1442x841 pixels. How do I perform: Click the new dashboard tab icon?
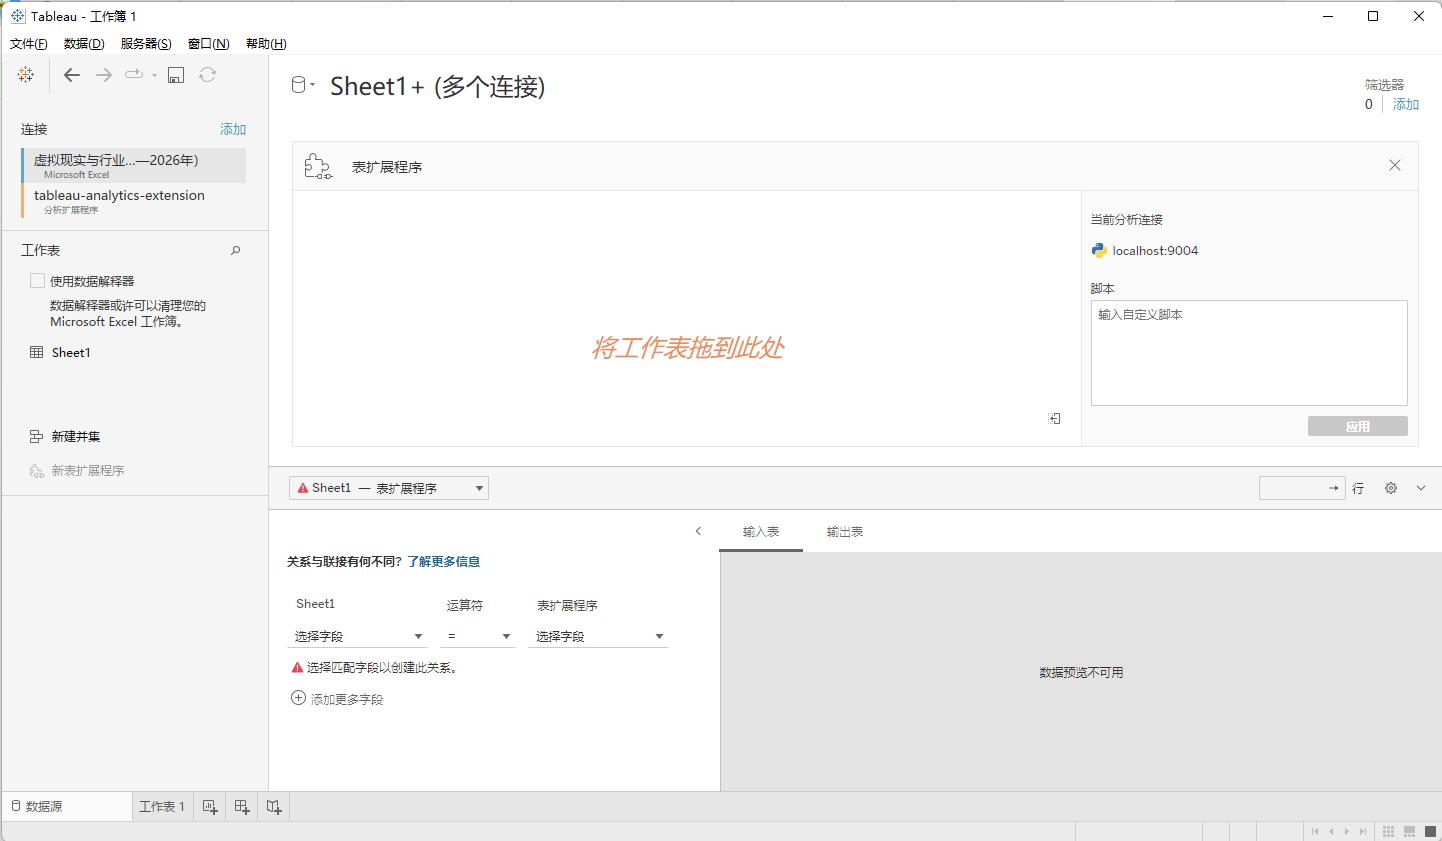(242, 807)
